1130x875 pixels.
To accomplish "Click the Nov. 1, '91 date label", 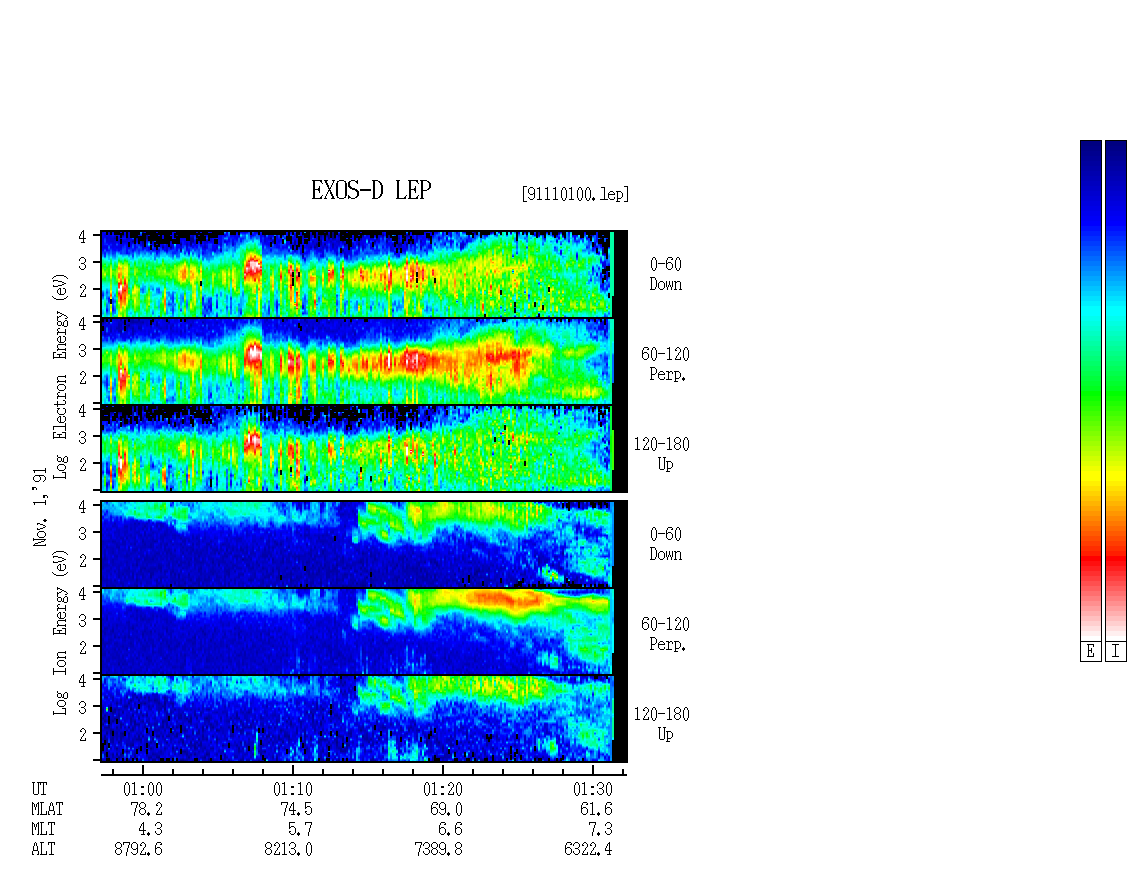I will tap(40, 507).
